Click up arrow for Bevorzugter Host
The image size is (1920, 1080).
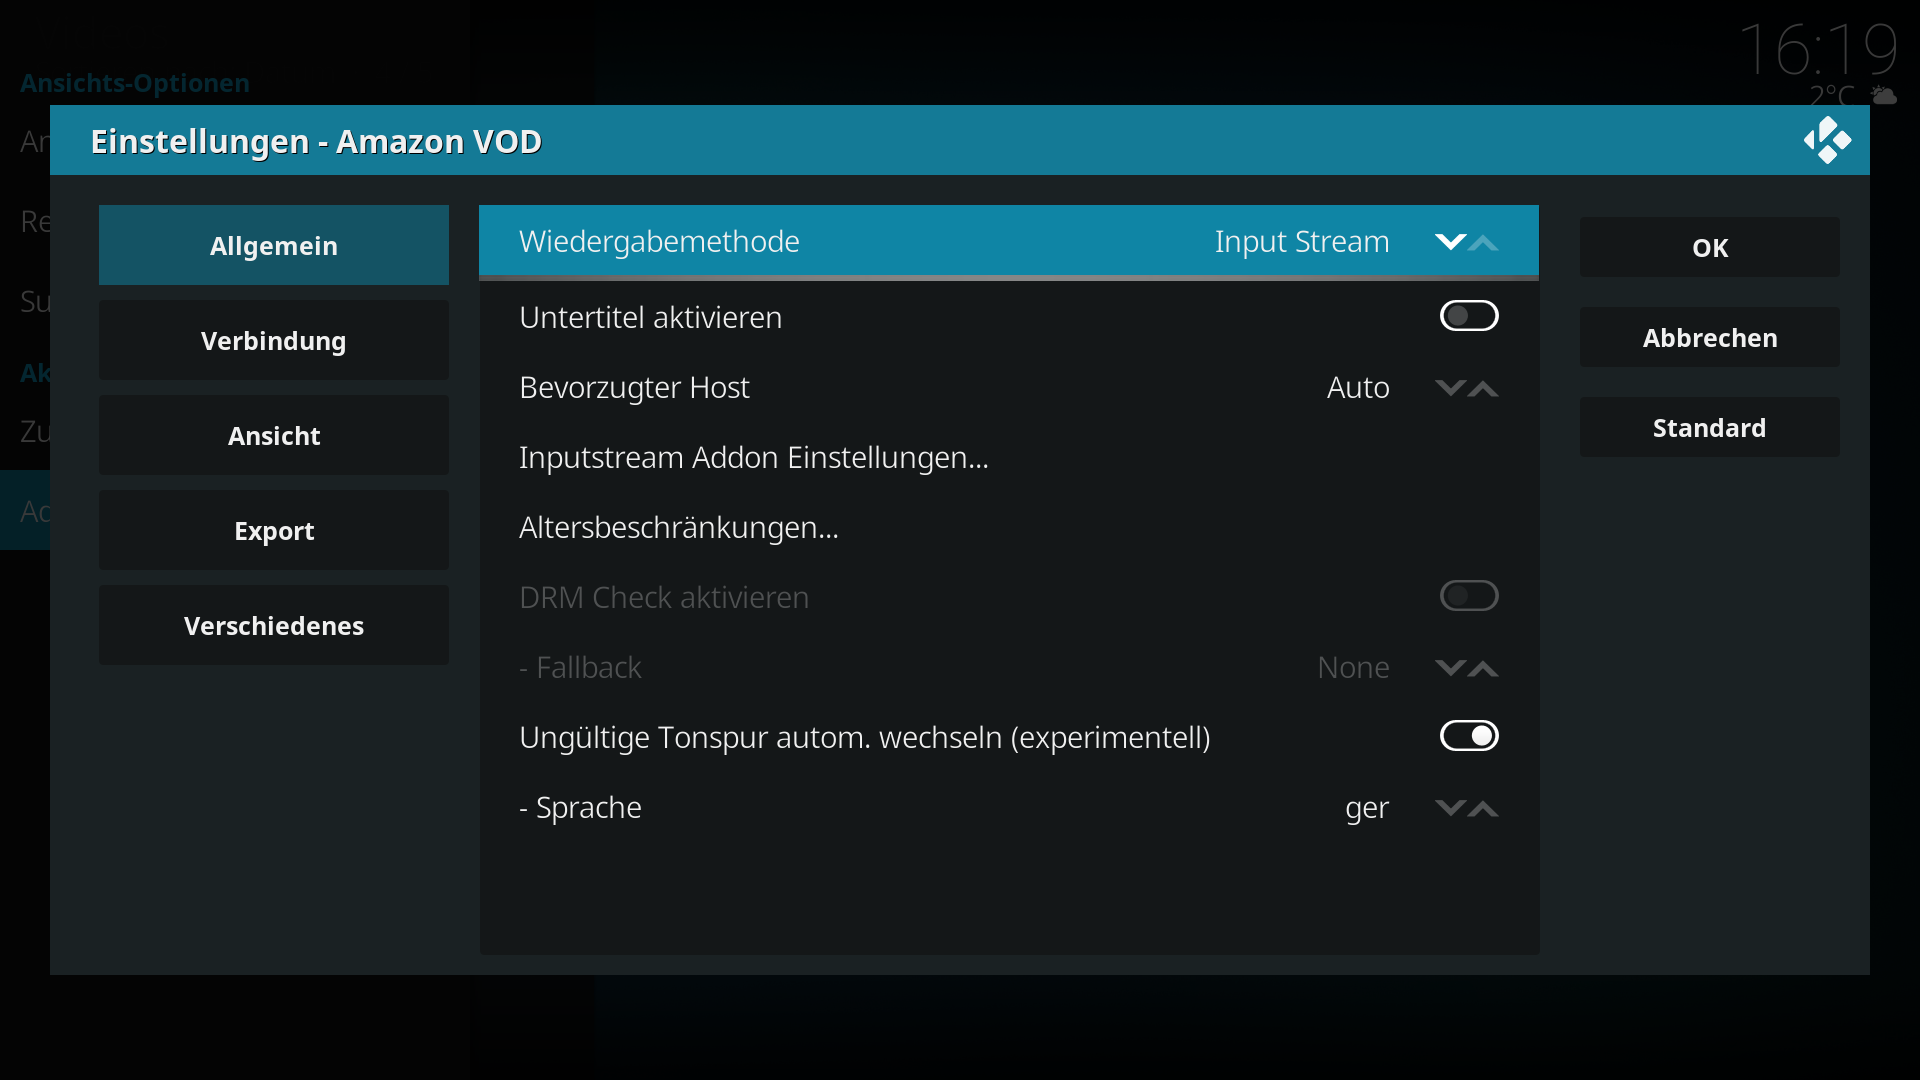pyautogui.click(x=1484, y=389)
